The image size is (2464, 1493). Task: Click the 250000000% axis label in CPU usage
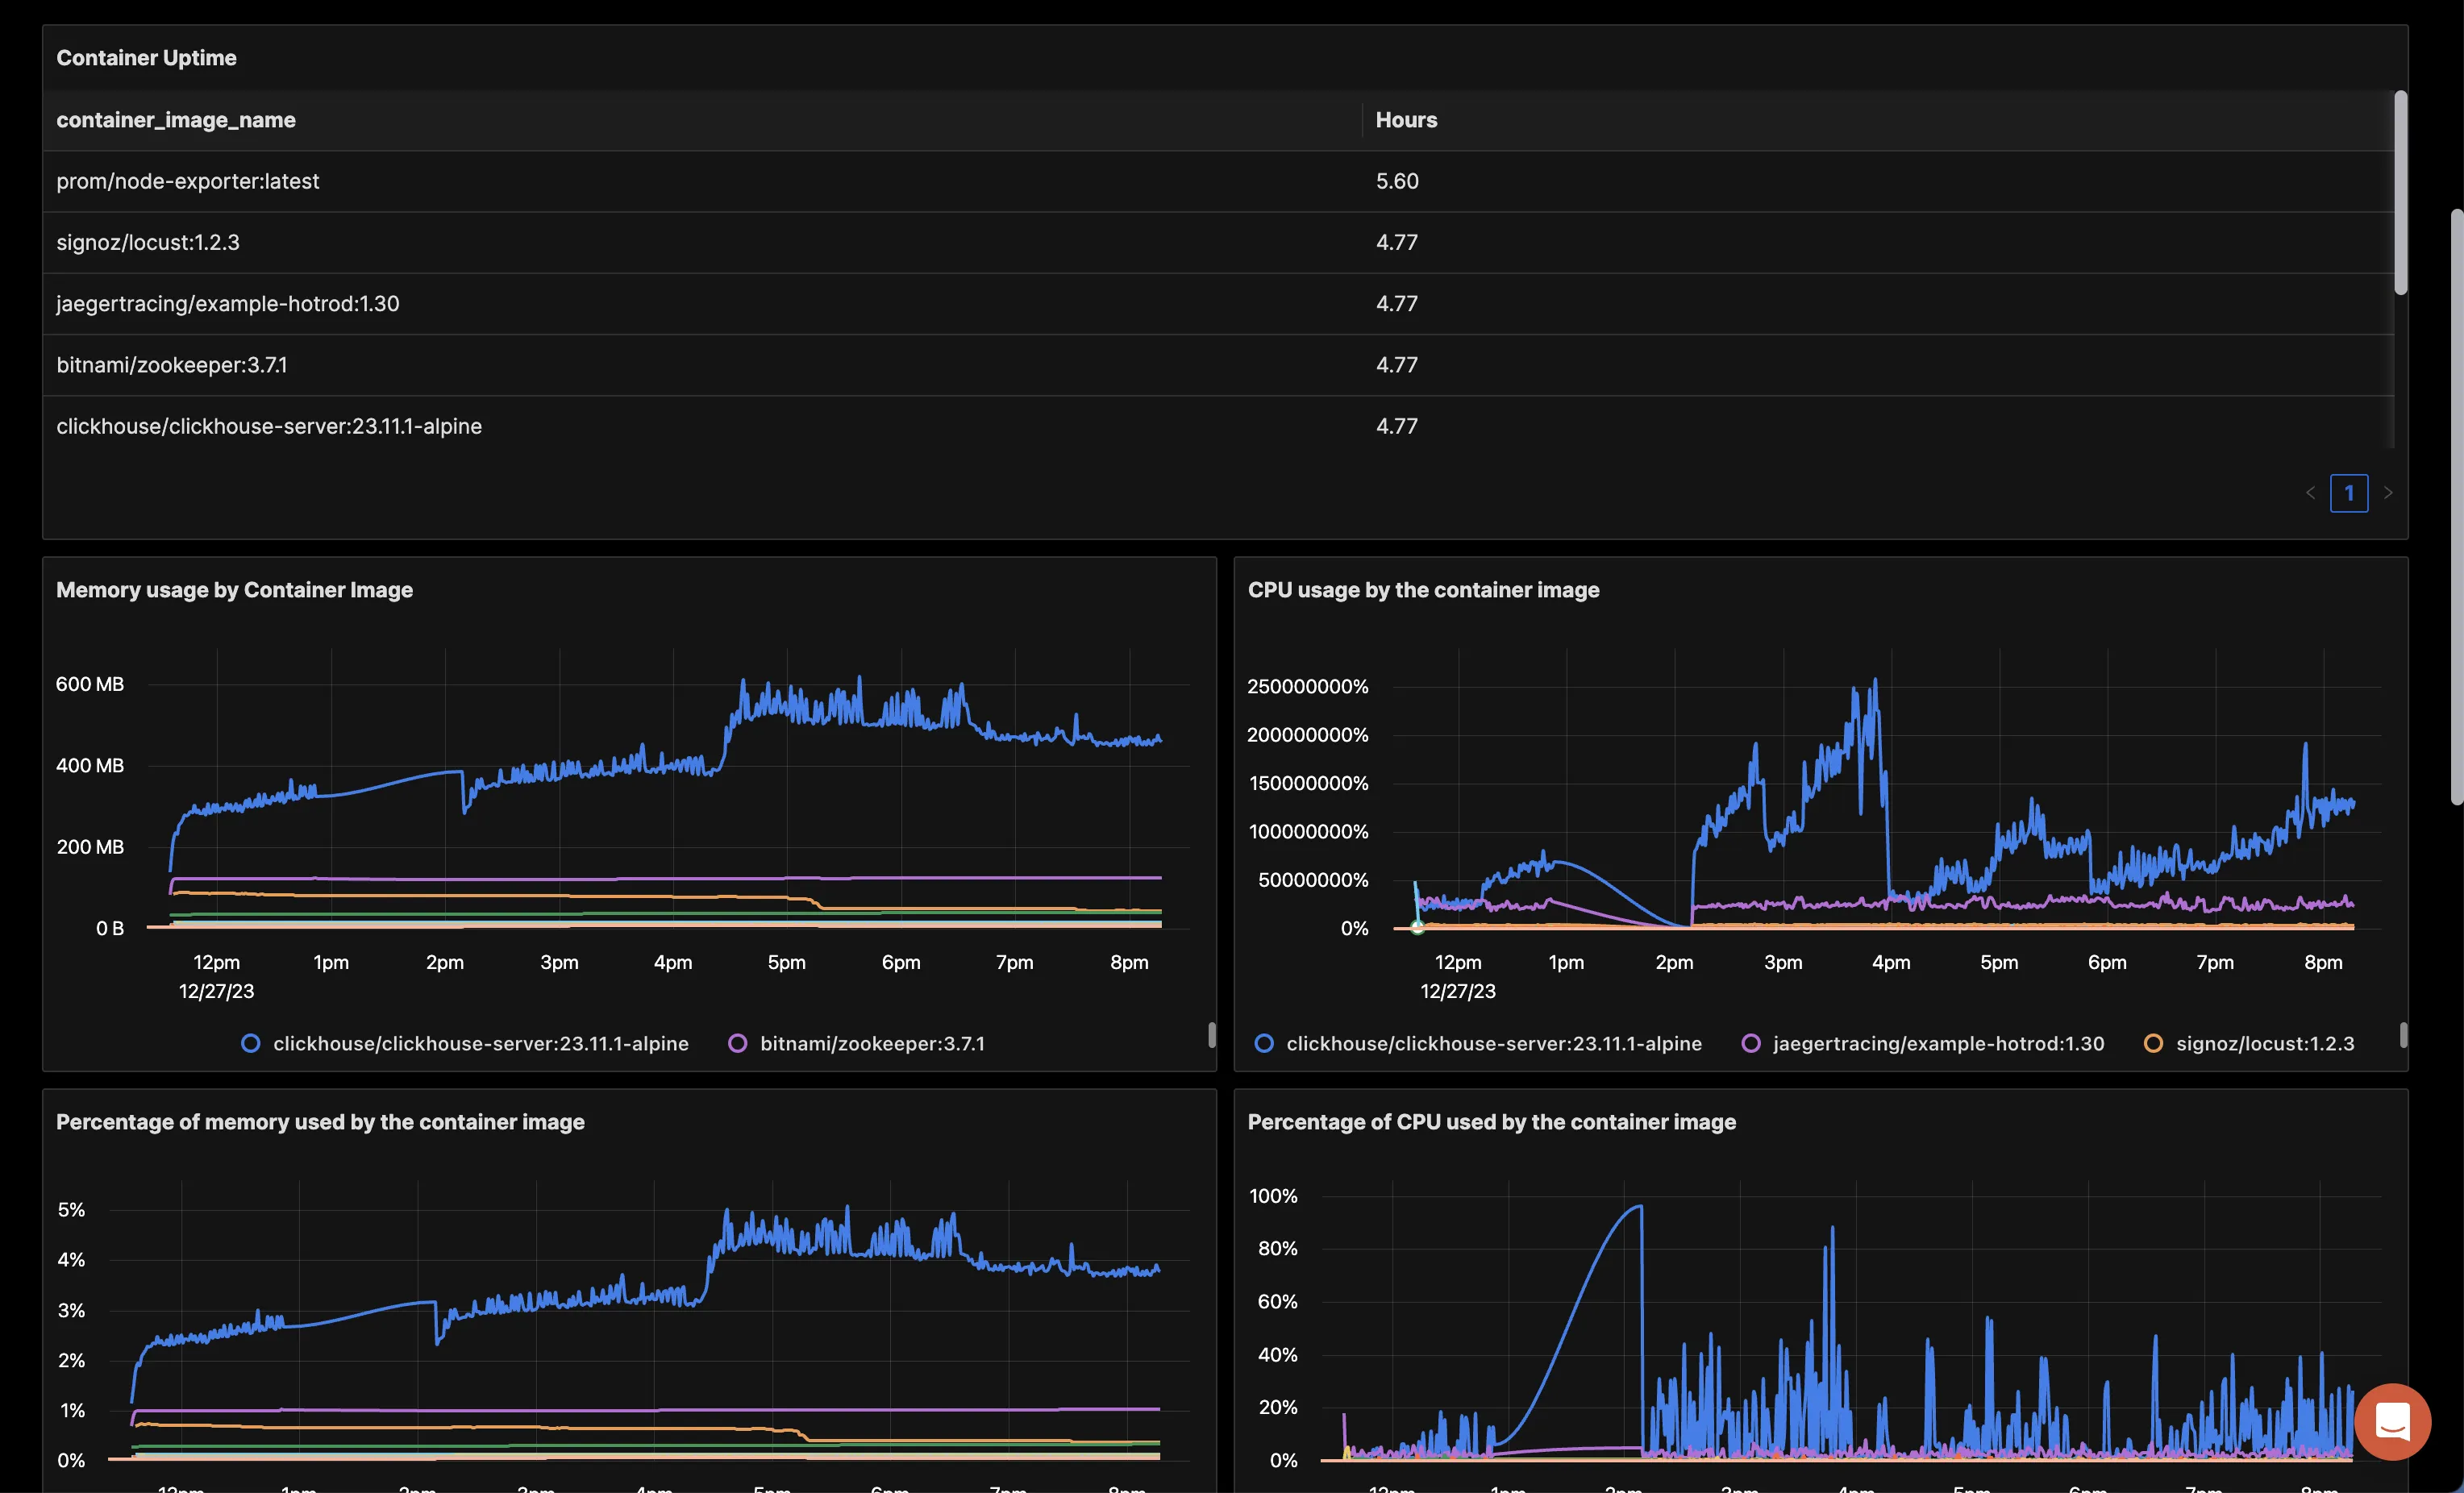[x=1307, y=686]
